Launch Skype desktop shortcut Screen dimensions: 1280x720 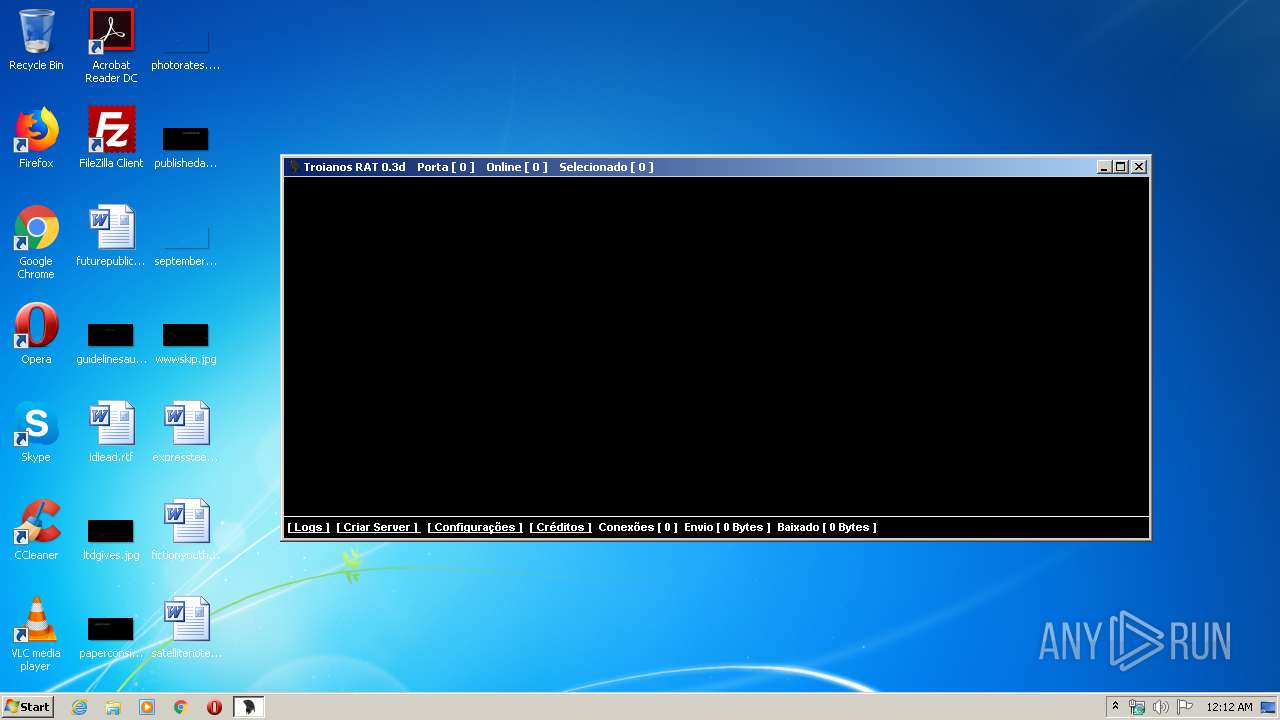pos(36,432)
